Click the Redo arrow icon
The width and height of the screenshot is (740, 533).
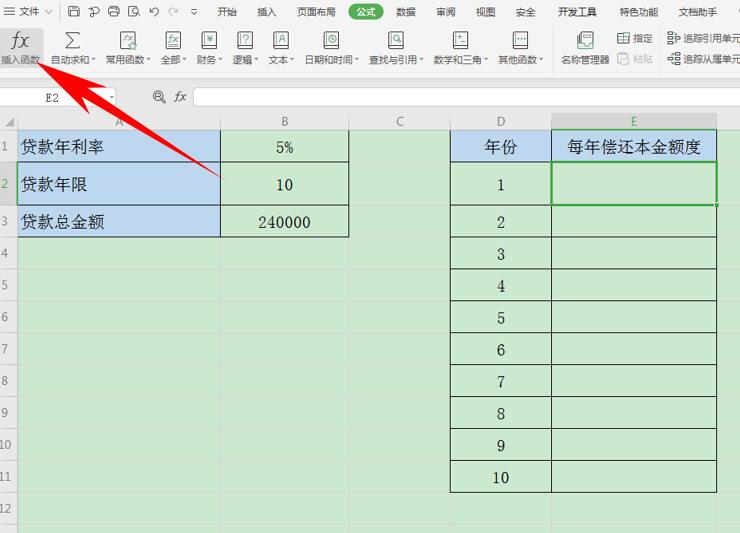click(174, 11)
